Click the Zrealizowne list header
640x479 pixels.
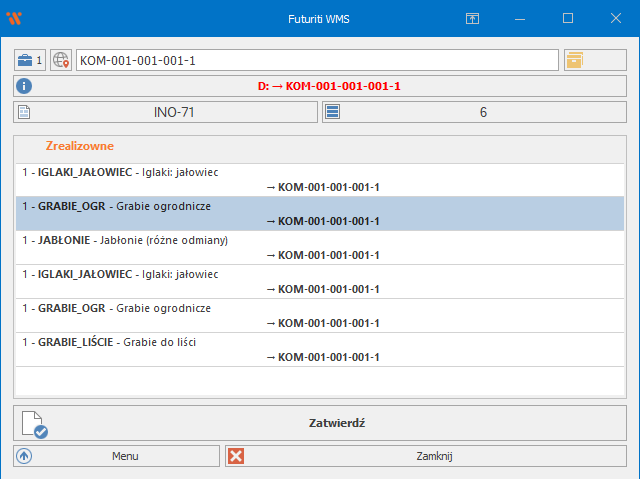click(80, 146)
